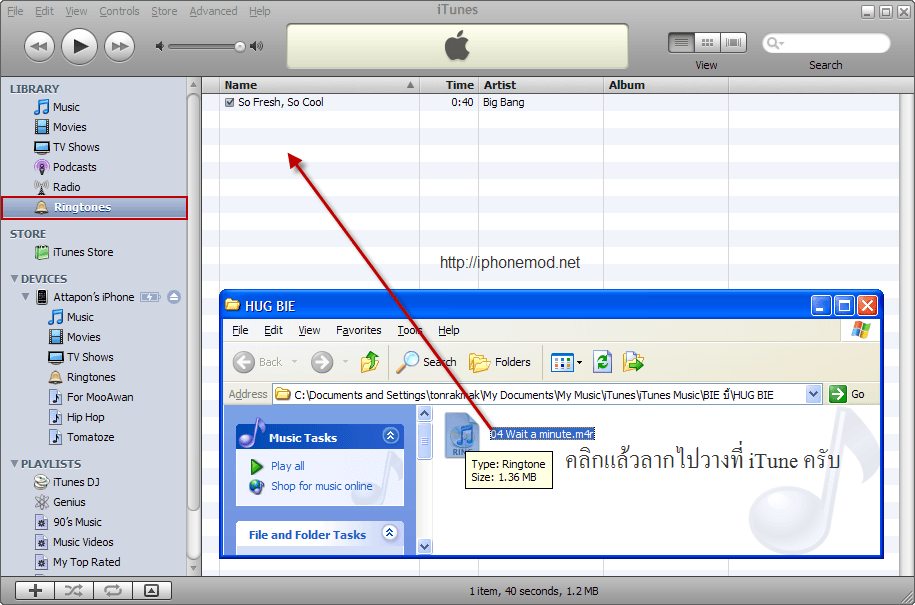
Task: Open the Explorer address bar dropdown arrow
Action: pos(813,394)
